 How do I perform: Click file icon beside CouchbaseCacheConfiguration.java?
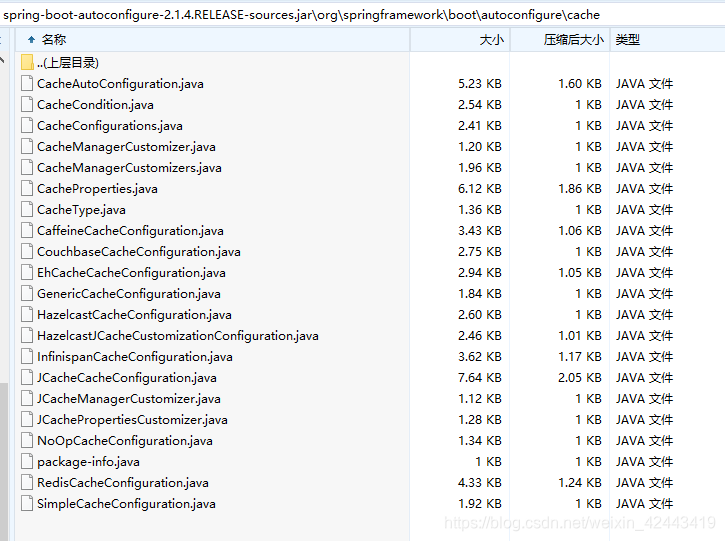click(27, 252)
